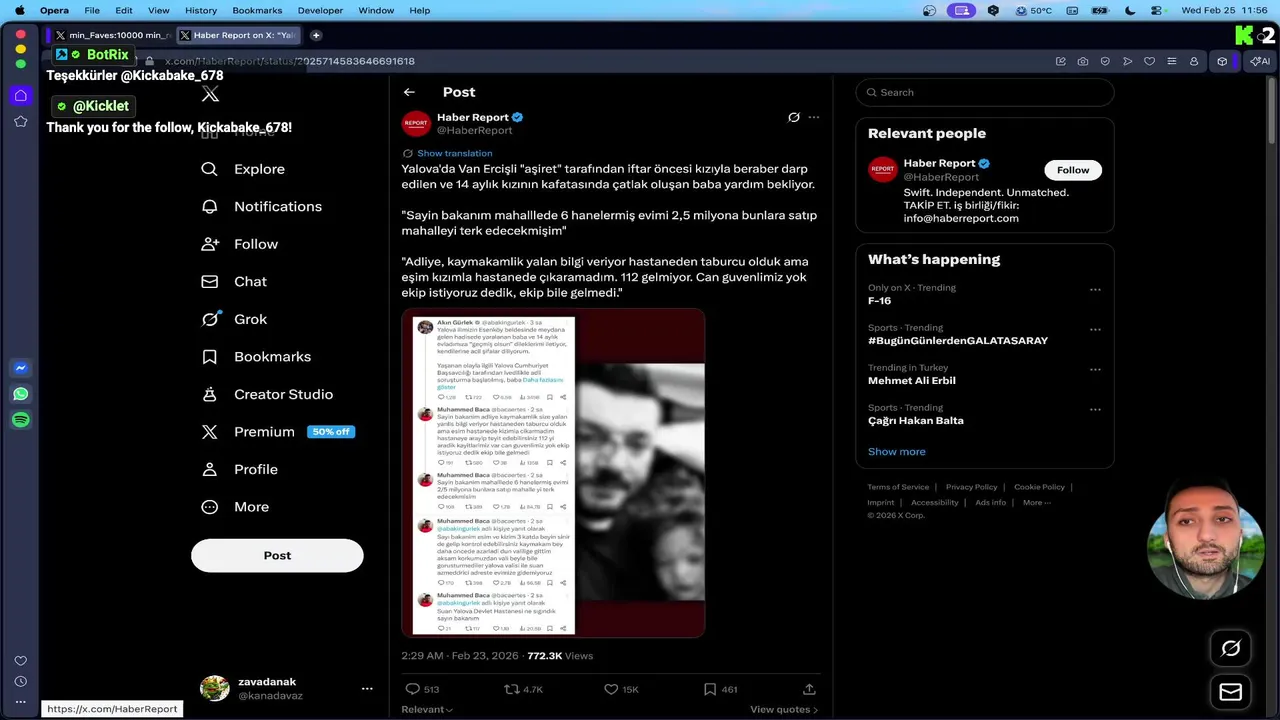Open Premium 50% off item
This screenshot has height=720, width=1280.
point(277,432)
